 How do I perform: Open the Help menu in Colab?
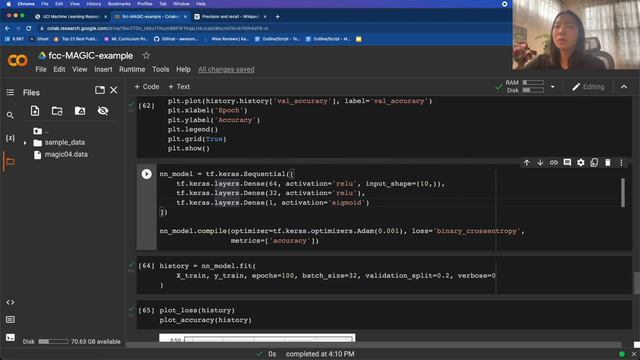(183, 69)
